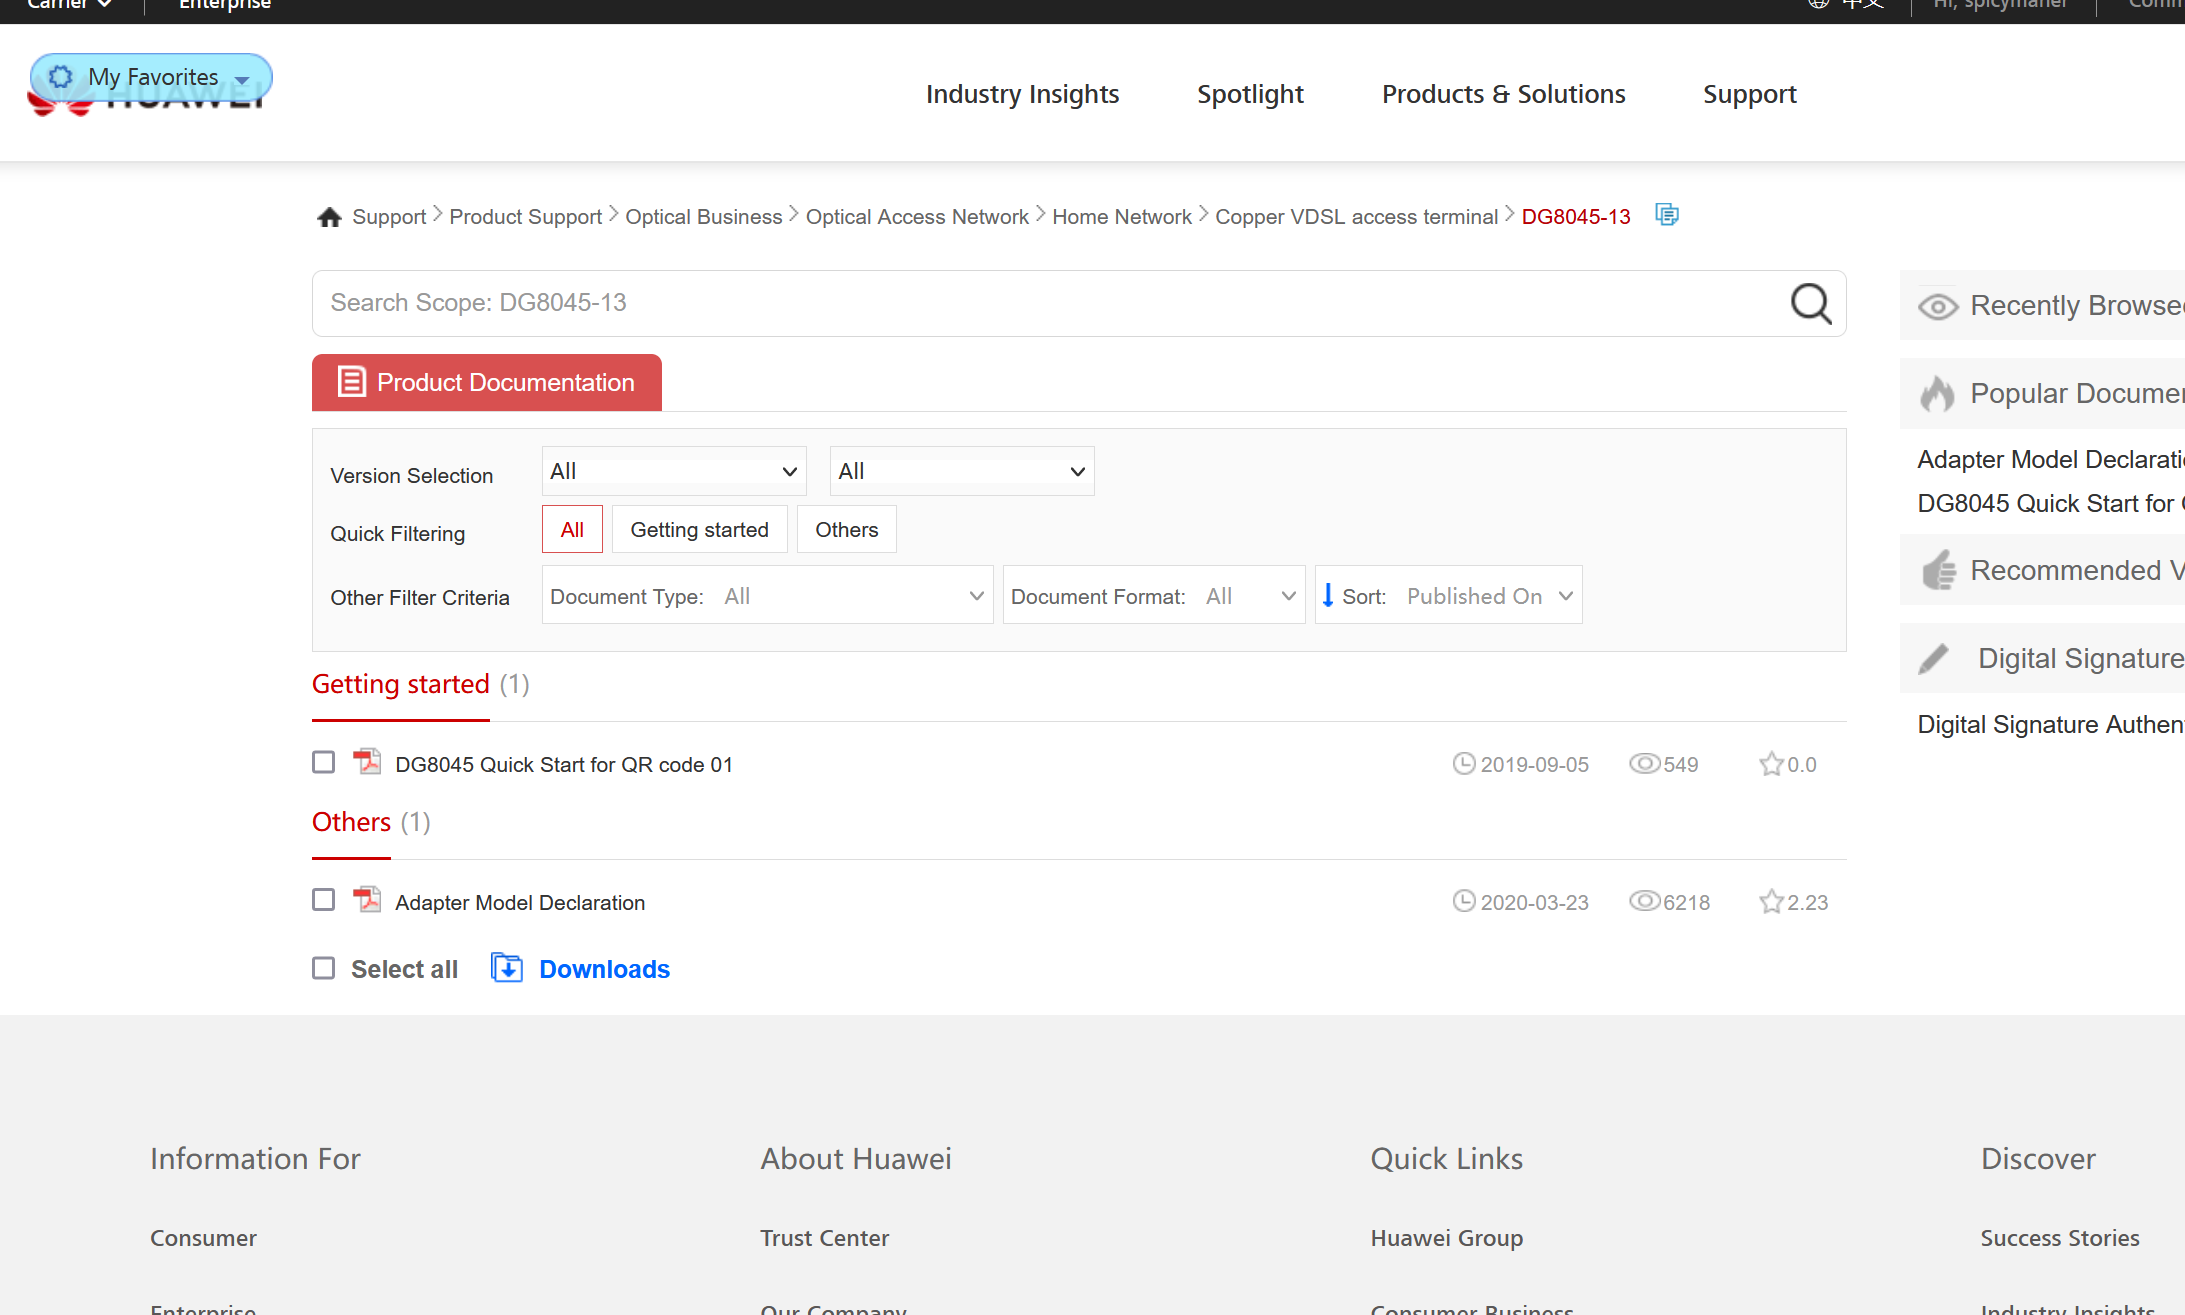The height and width of the screenshot is (1315, 2185).
Task: Click Consumer footer link
Action: point(203,1238)
